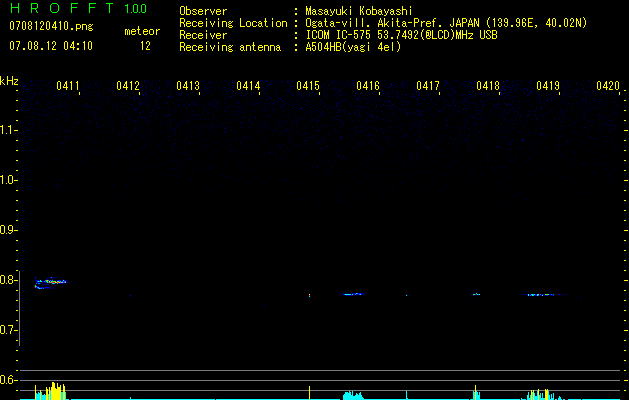Click the cyan intensity bars before 0416
629x400 pixels.
[353, 396]
